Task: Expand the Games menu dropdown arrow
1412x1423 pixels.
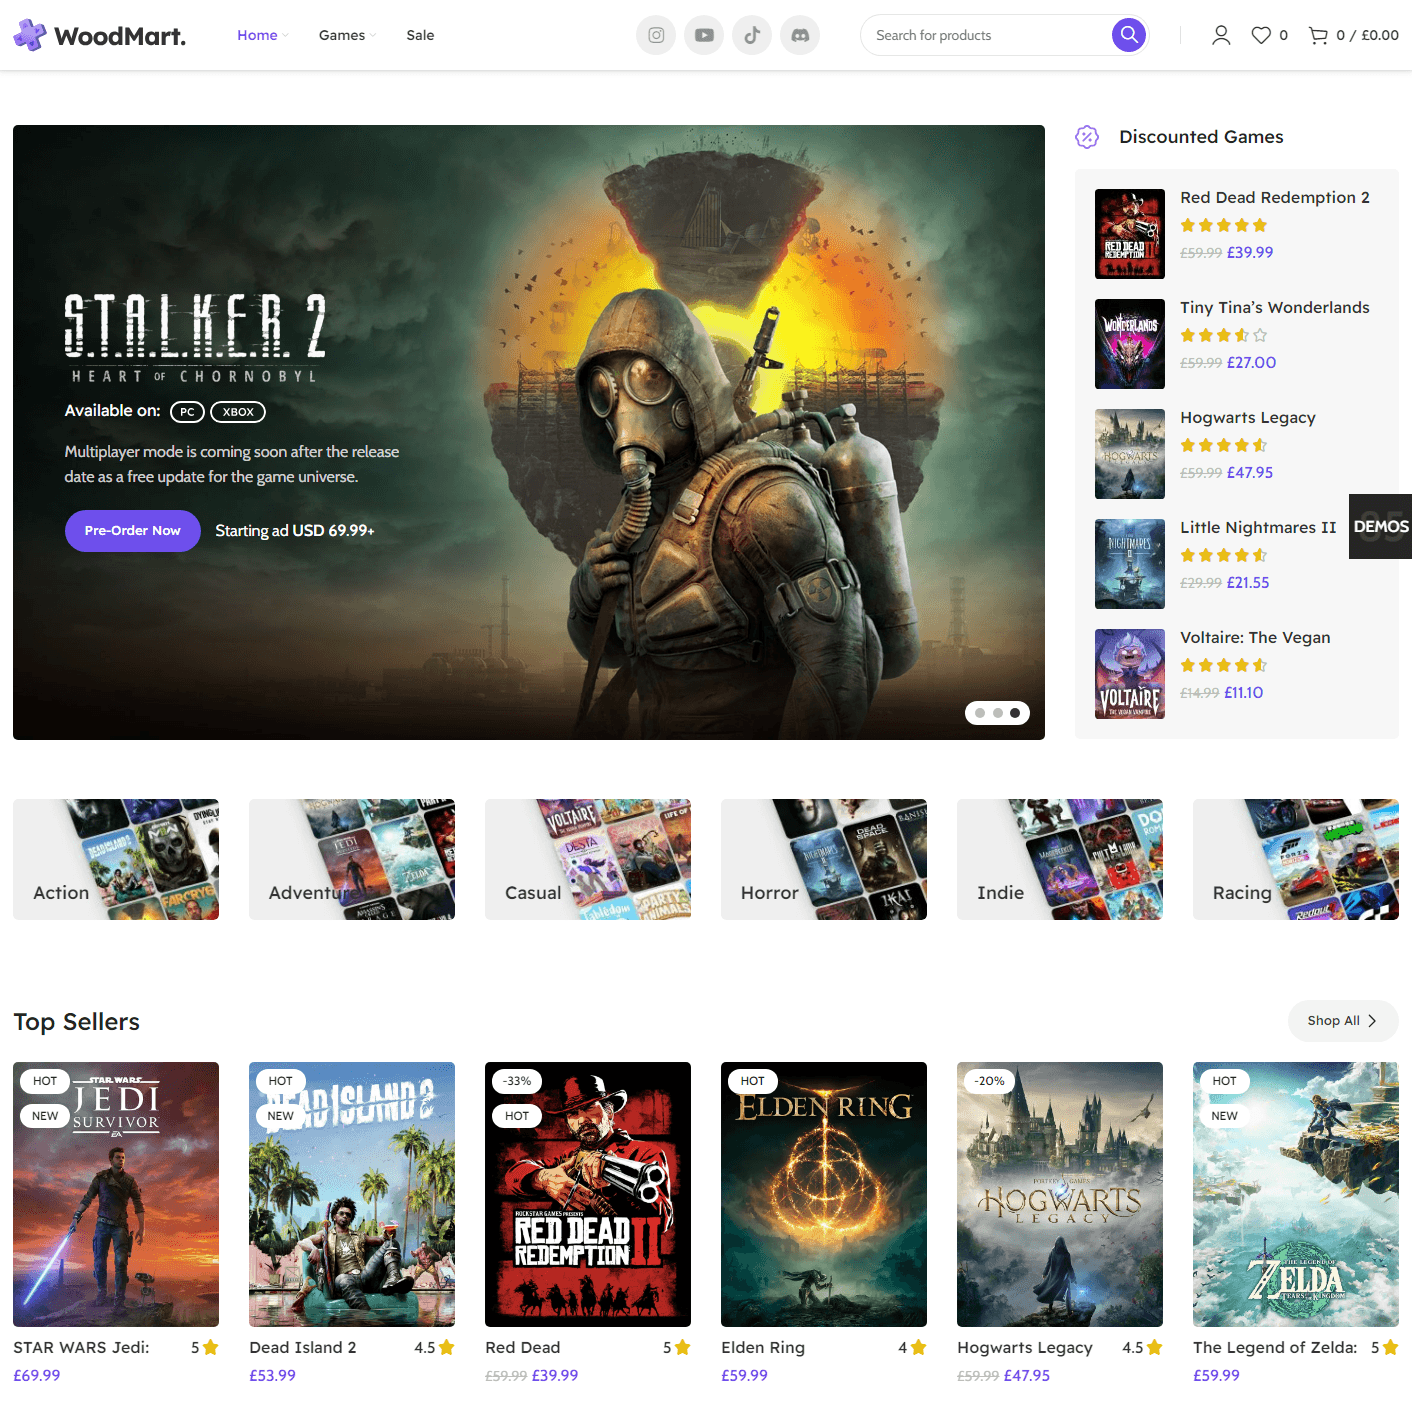Action: (x=373, y=36)
